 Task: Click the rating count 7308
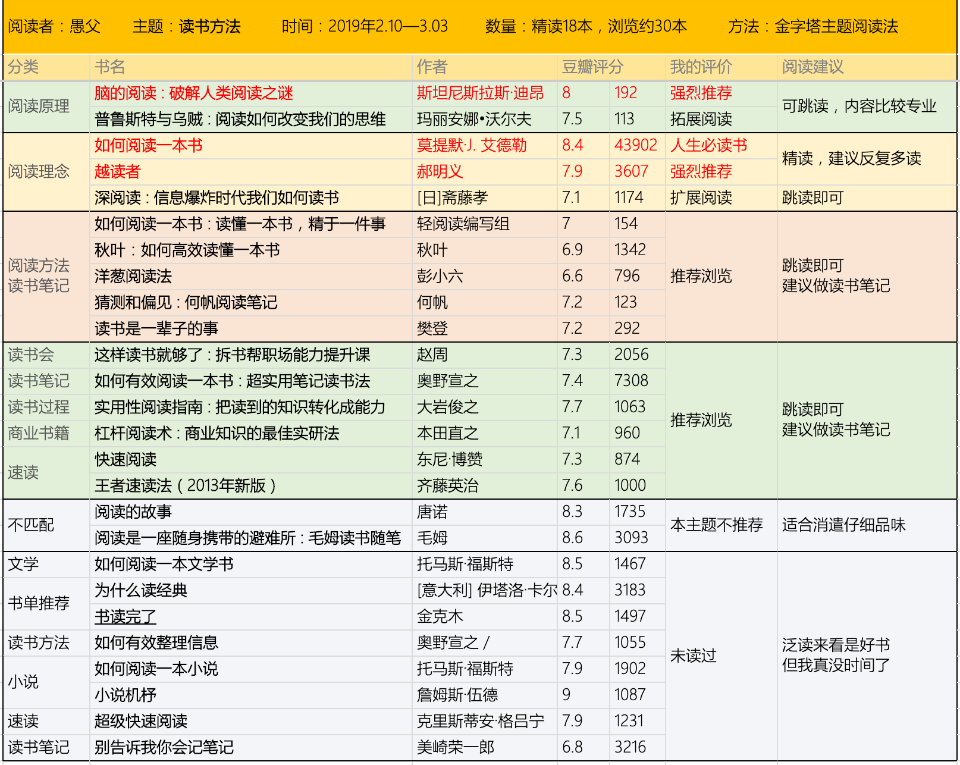[x=631, y=381]
